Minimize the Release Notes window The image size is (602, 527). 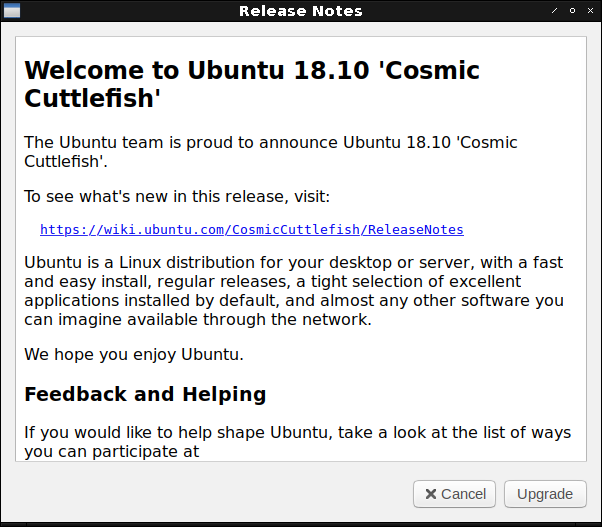(x=555, y=11)
